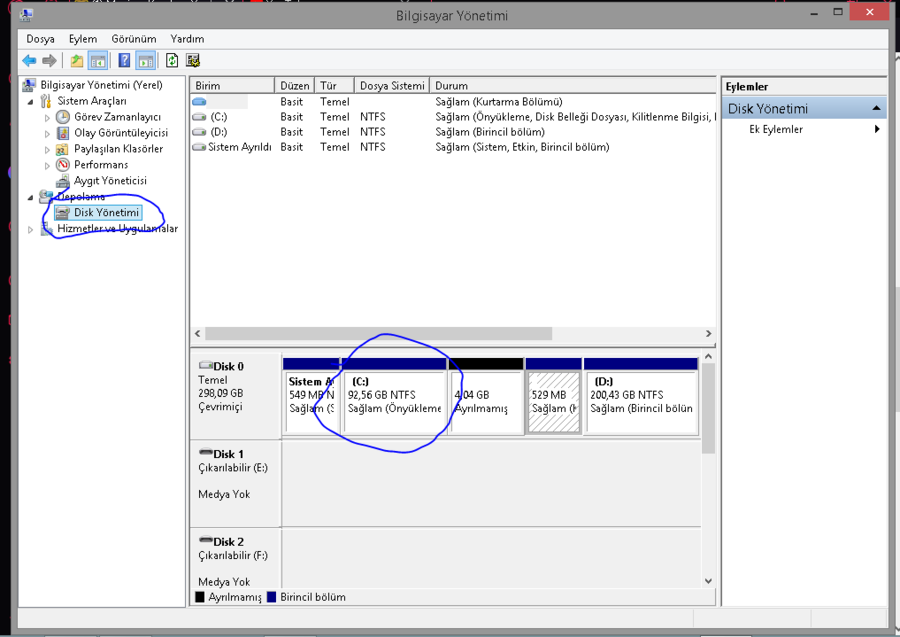Expand the Görev Zamanlayıcı node
The image size is (900, 637).
pos(47,117)
